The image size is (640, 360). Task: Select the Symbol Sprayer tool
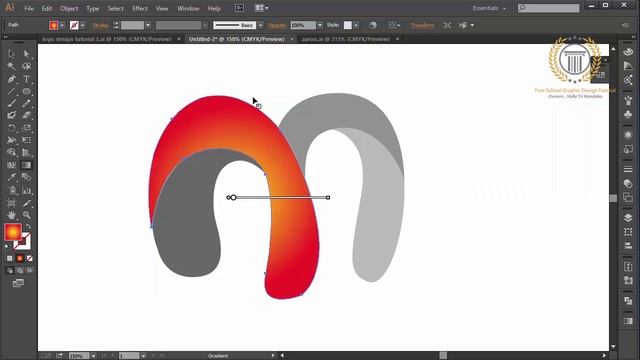point(11,190)
